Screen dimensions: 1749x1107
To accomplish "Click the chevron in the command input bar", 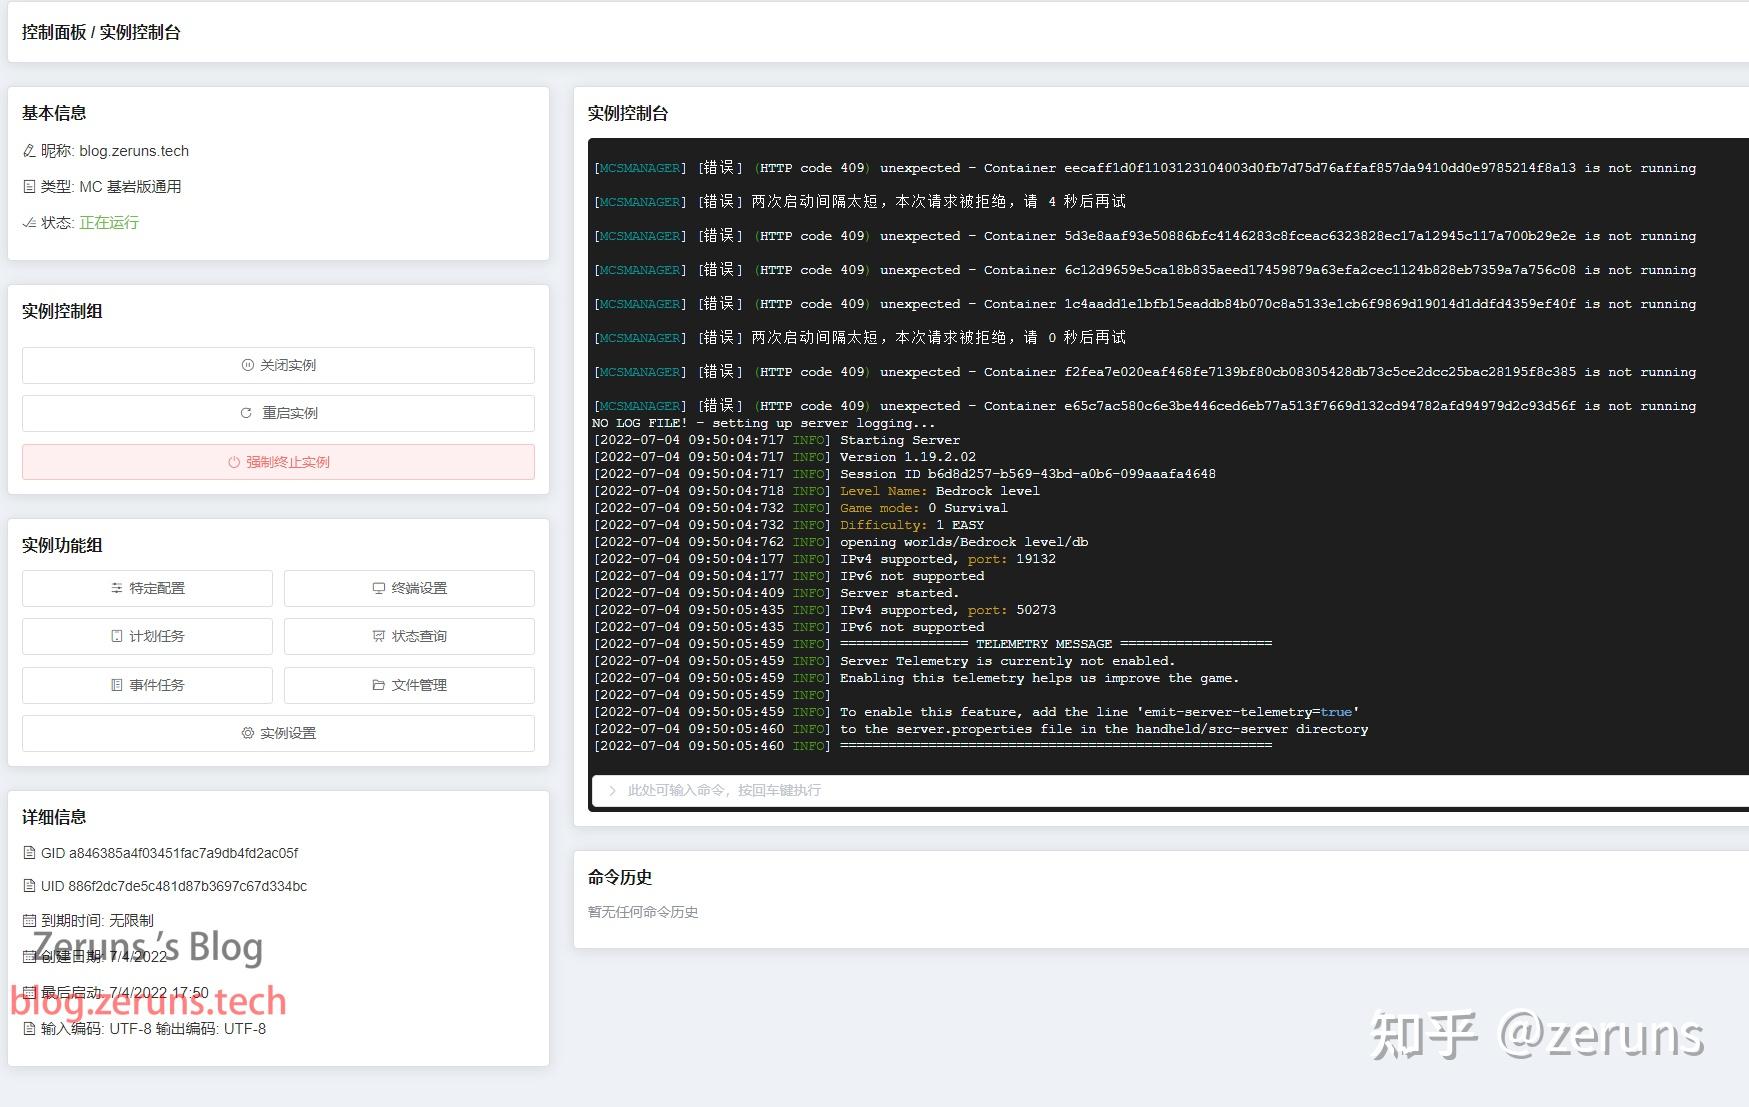I will point(612,790).
